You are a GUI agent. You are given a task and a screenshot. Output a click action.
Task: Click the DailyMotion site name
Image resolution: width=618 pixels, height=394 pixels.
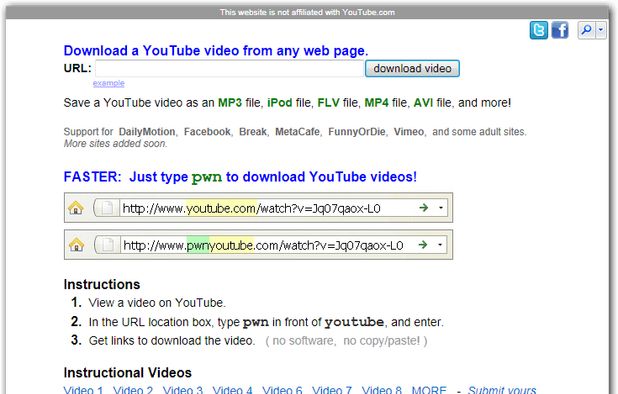[147, 132]
